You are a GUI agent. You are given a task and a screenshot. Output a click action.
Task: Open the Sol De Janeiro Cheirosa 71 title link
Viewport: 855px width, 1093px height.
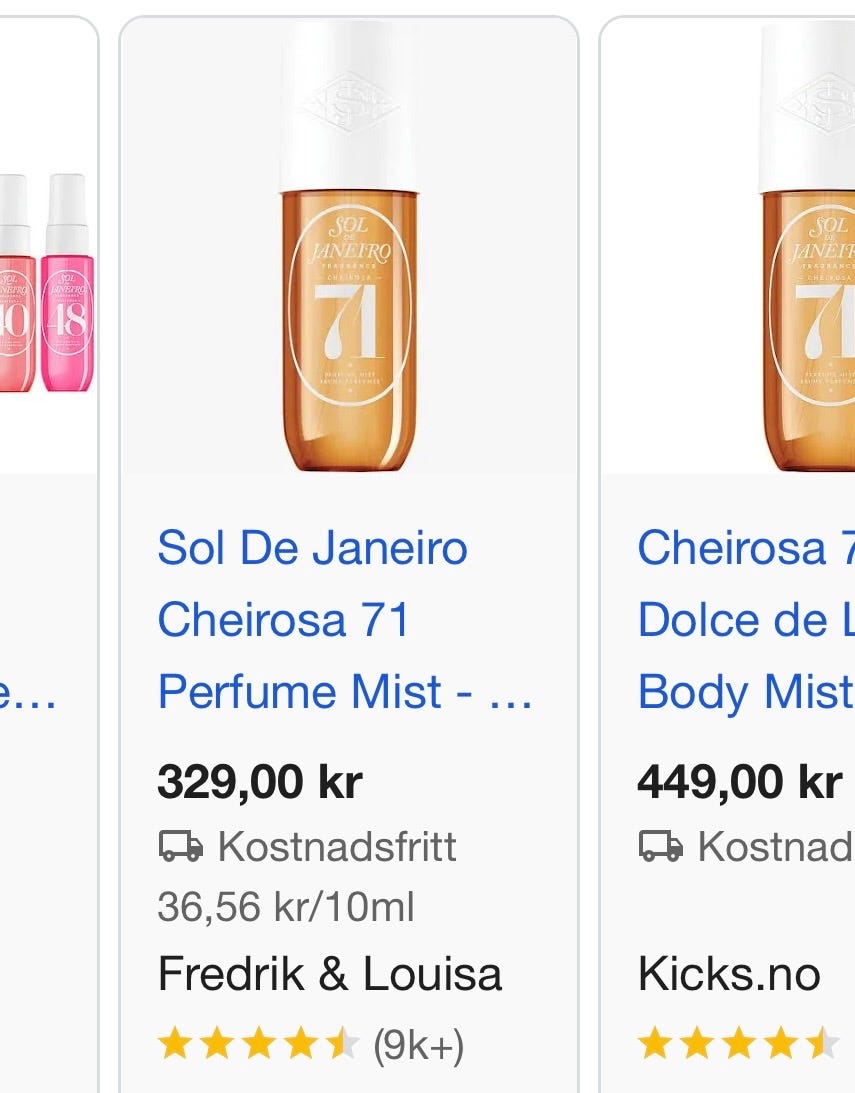click(345, 620)
